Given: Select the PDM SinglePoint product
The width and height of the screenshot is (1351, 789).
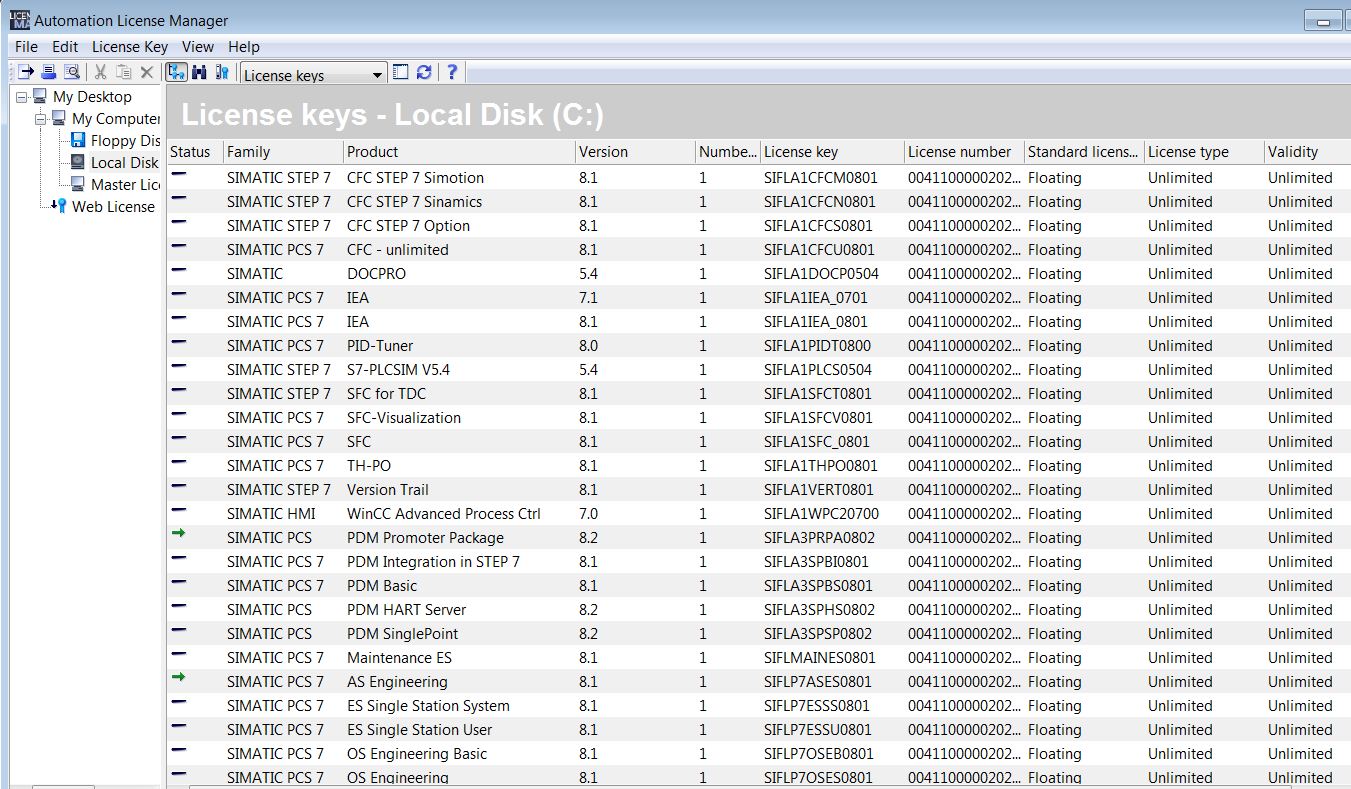Looking at the screenshot, I should click(402, 634).
